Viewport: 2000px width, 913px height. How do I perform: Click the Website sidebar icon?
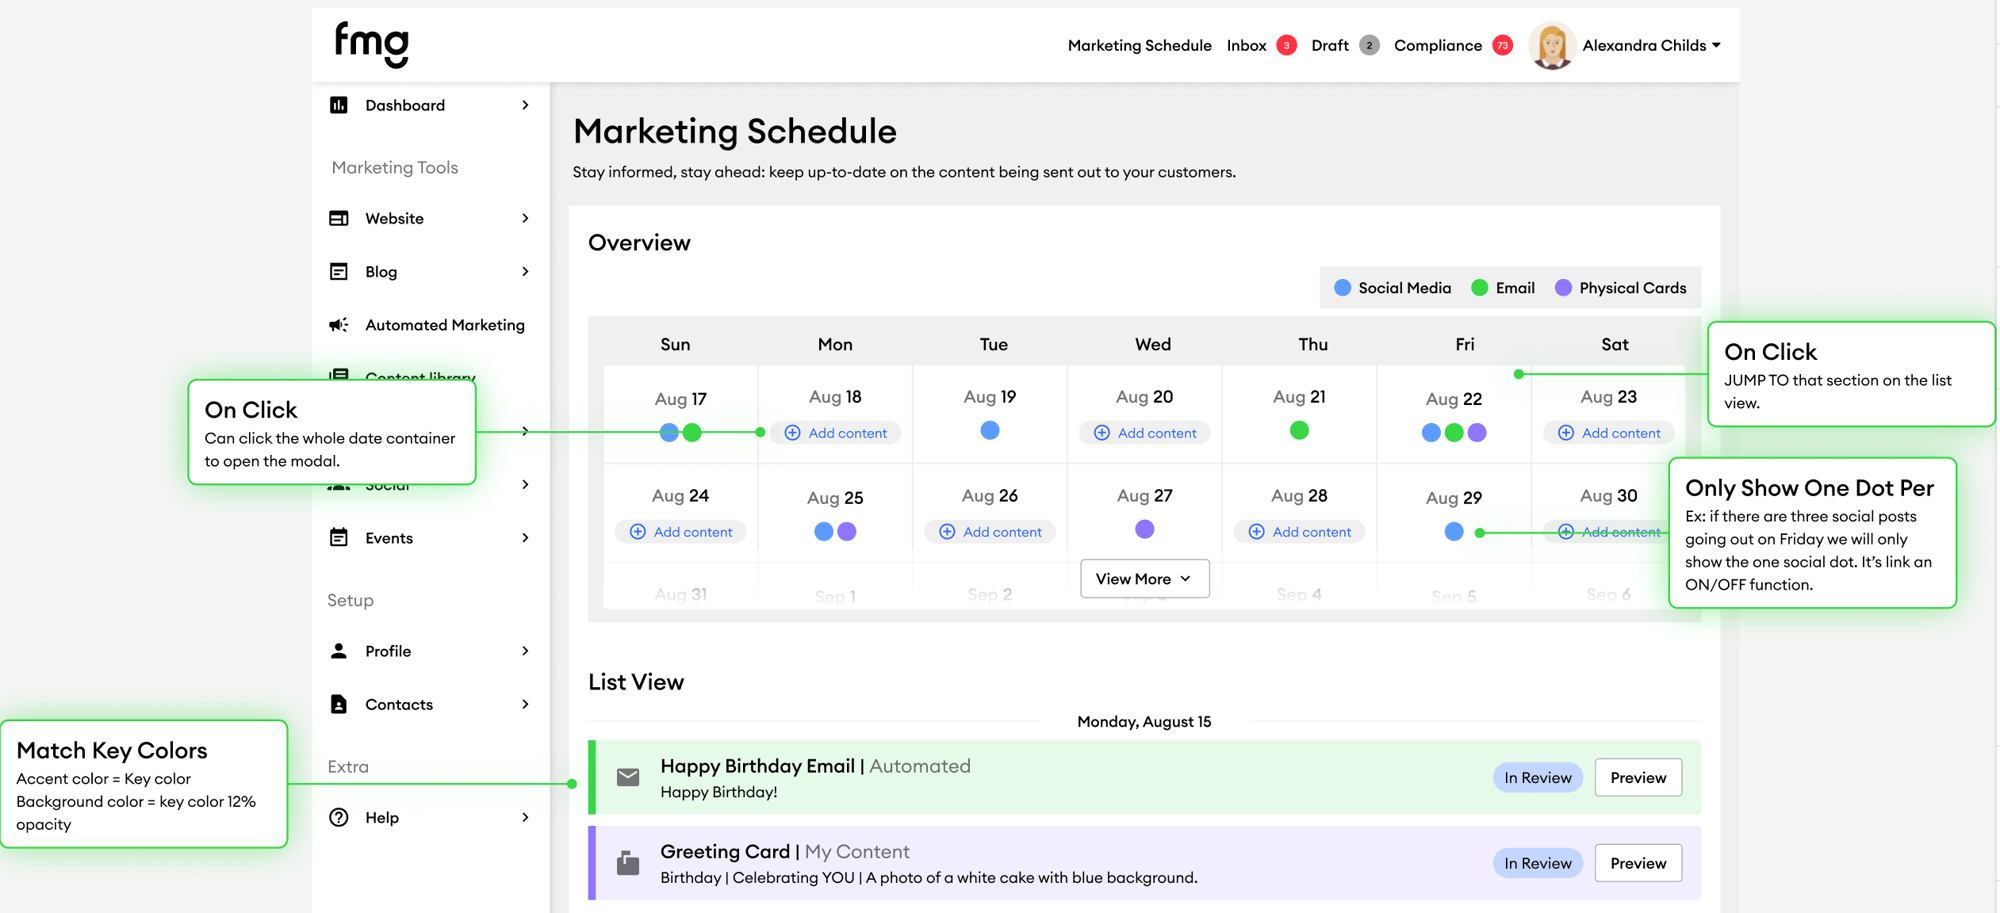(339, 218)
